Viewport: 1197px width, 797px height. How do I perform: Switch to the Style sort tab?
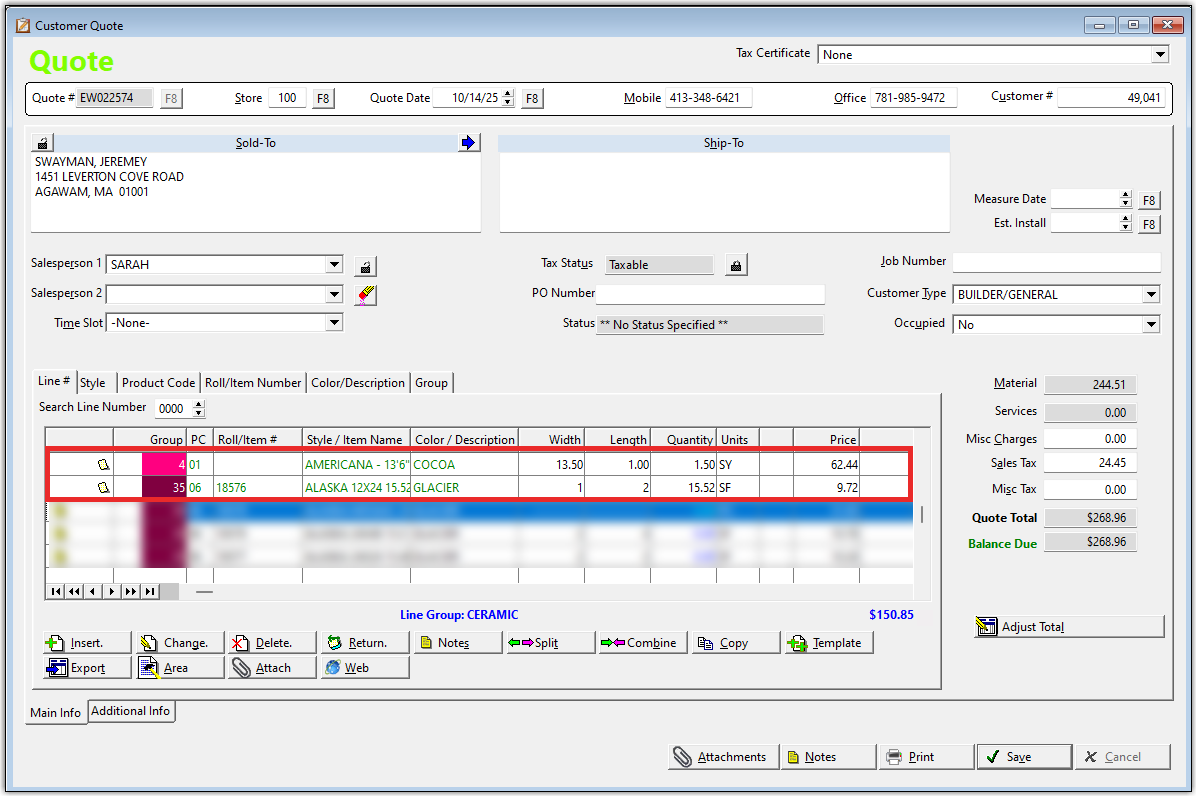click(93, 383)
